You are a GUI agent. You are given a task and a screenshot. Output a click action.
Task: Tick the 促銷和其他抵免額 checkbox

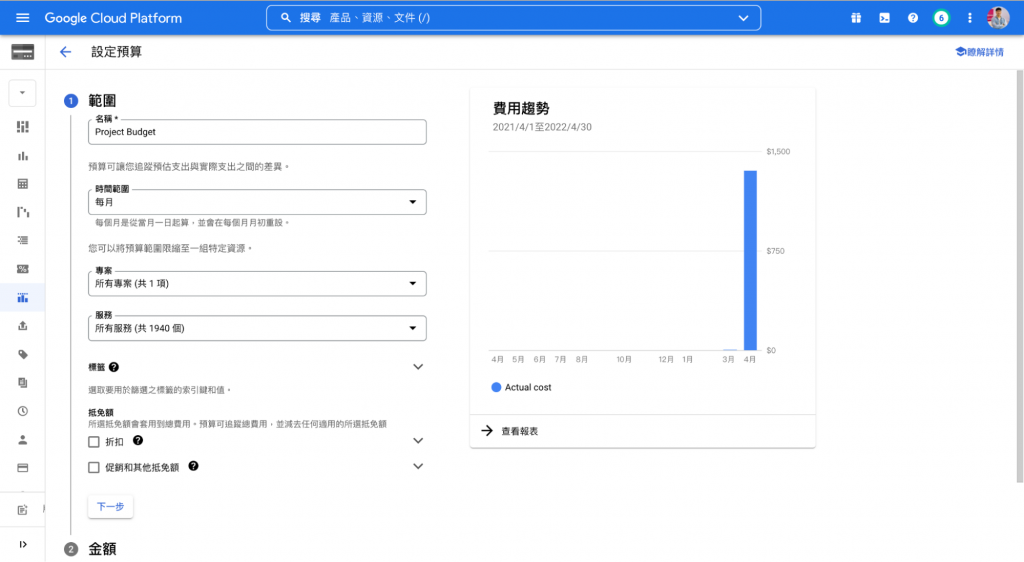pos(94,467)
